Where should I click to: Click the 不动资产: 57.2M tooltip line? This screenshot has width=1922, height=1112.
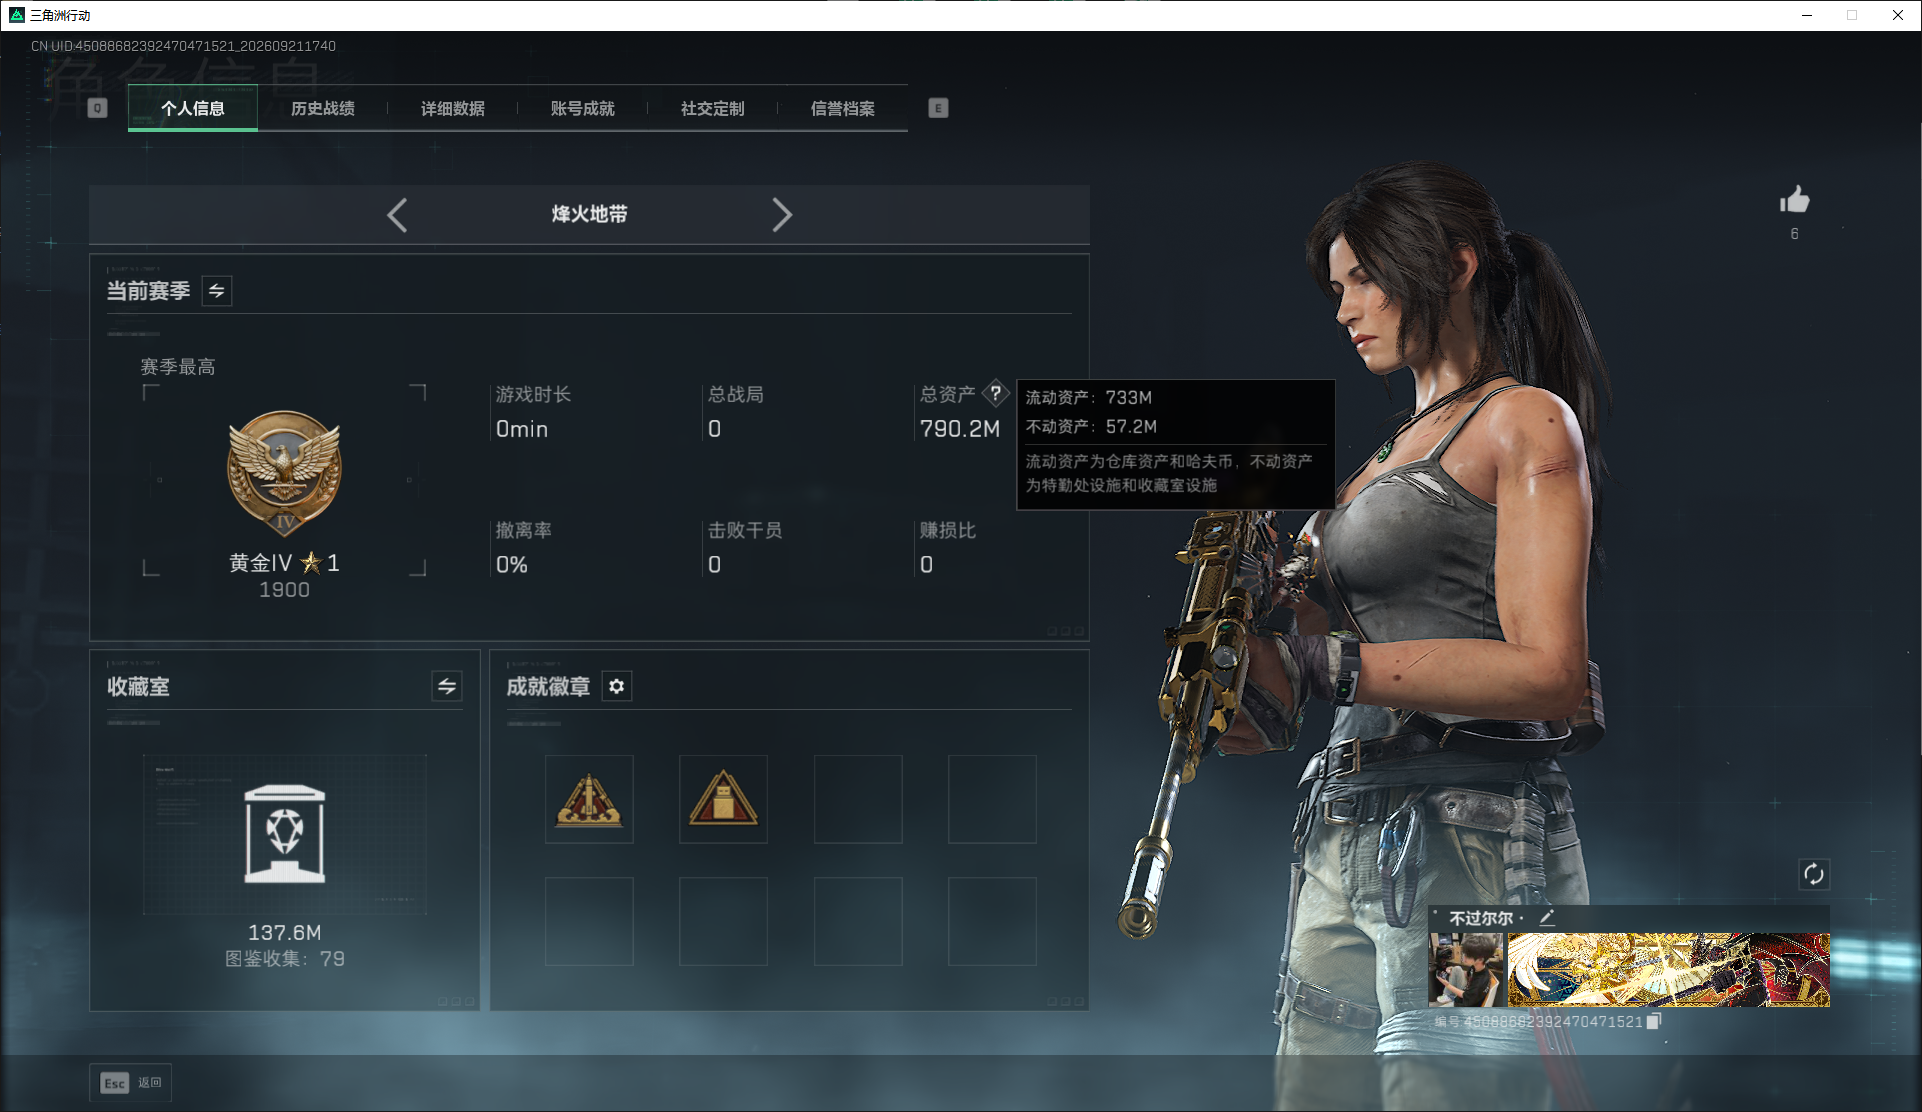point(1091,426)
